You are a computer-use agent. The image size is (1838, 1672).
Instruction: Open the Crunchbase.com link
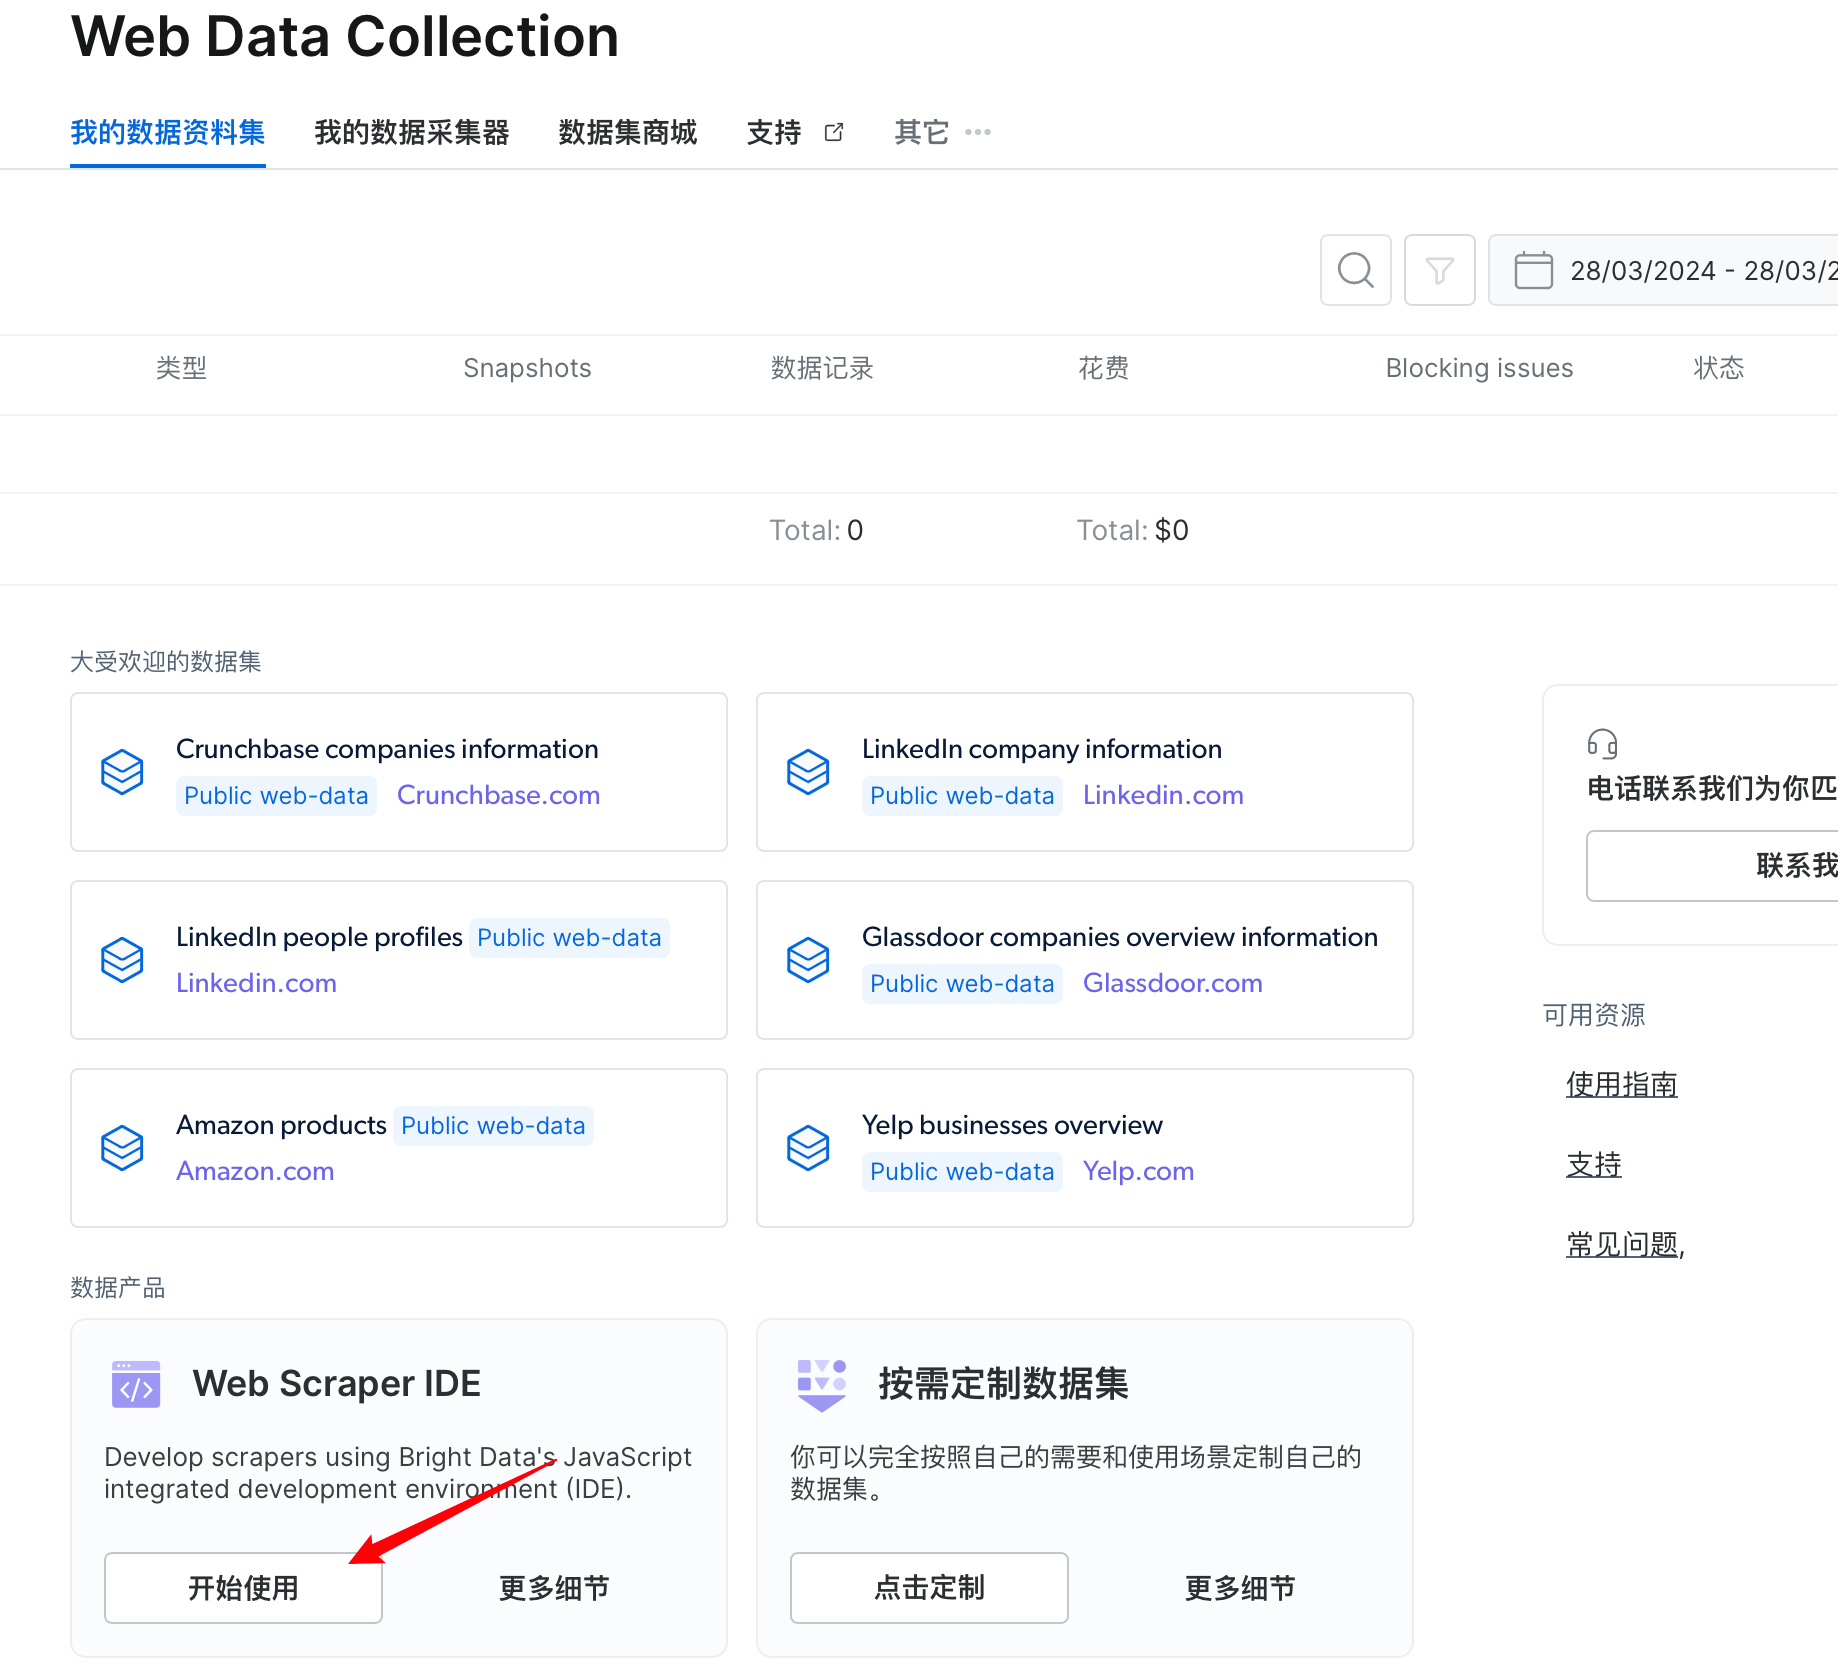pyautogui.click(x=498, y=795)
